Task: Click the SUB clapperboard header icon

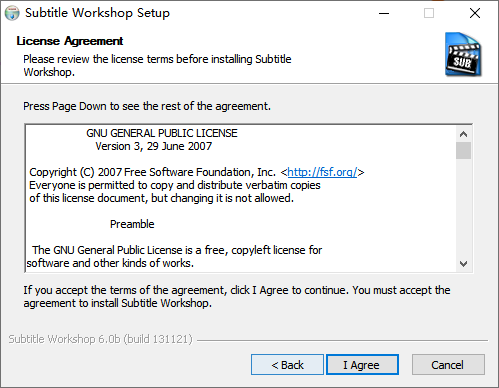Action: point(463,54)
